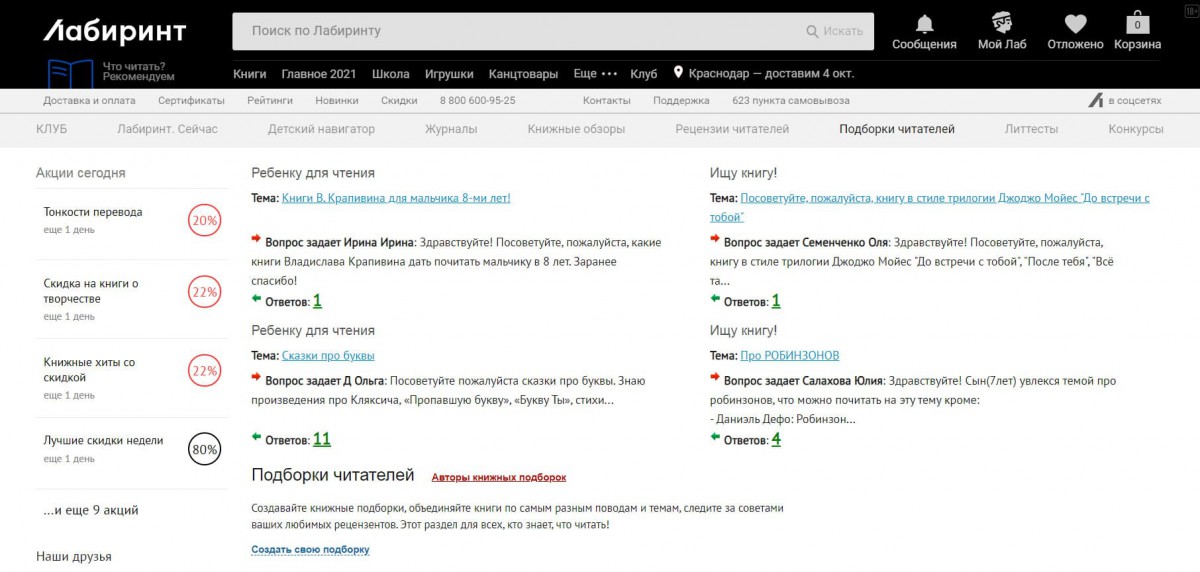The width and height of the screenshot is (1200, 572).
Task: Open 4 answers under Про РОБИНЗОНОВ
Action: [x=776, y=439]
